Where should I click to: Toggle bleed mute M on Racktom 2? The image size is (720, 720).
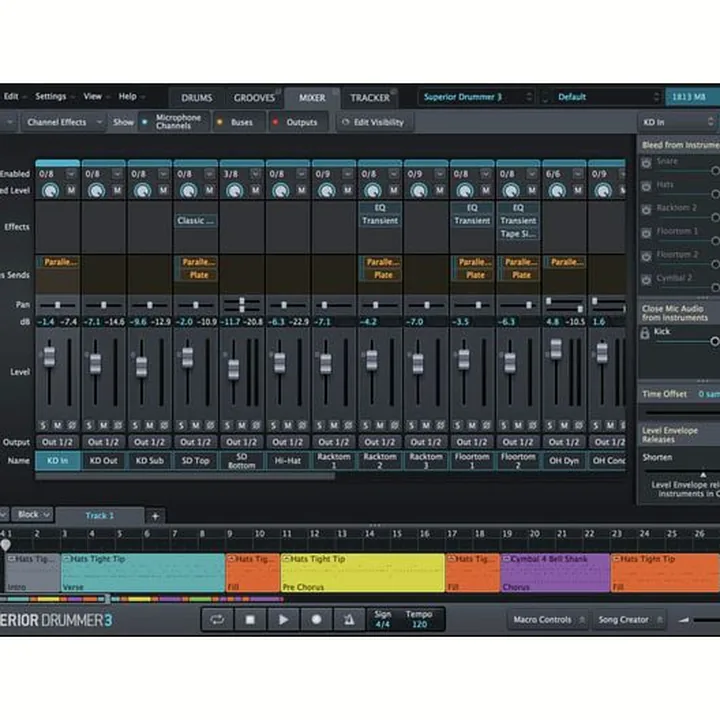[394, 190]
